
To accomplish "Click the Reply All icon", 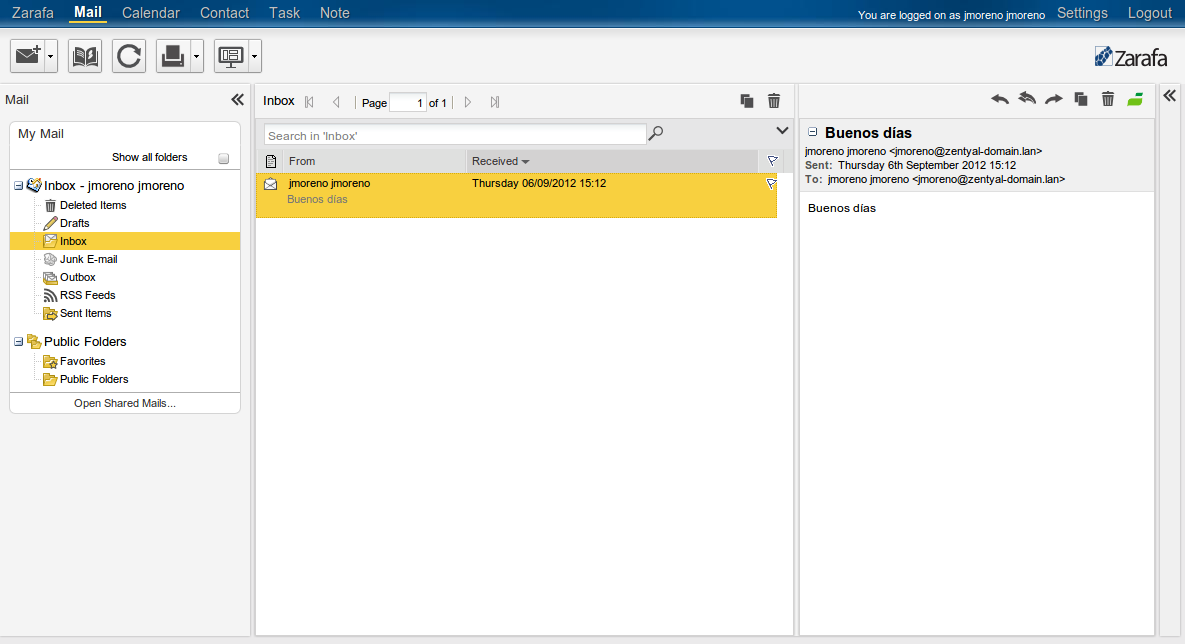I will click(x=1027, y=98).
